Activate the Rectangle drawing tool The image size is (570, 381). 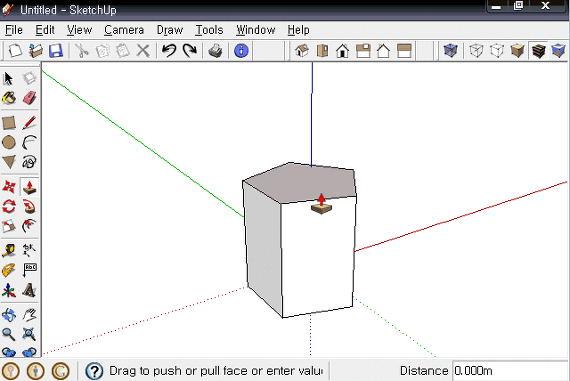9,123
